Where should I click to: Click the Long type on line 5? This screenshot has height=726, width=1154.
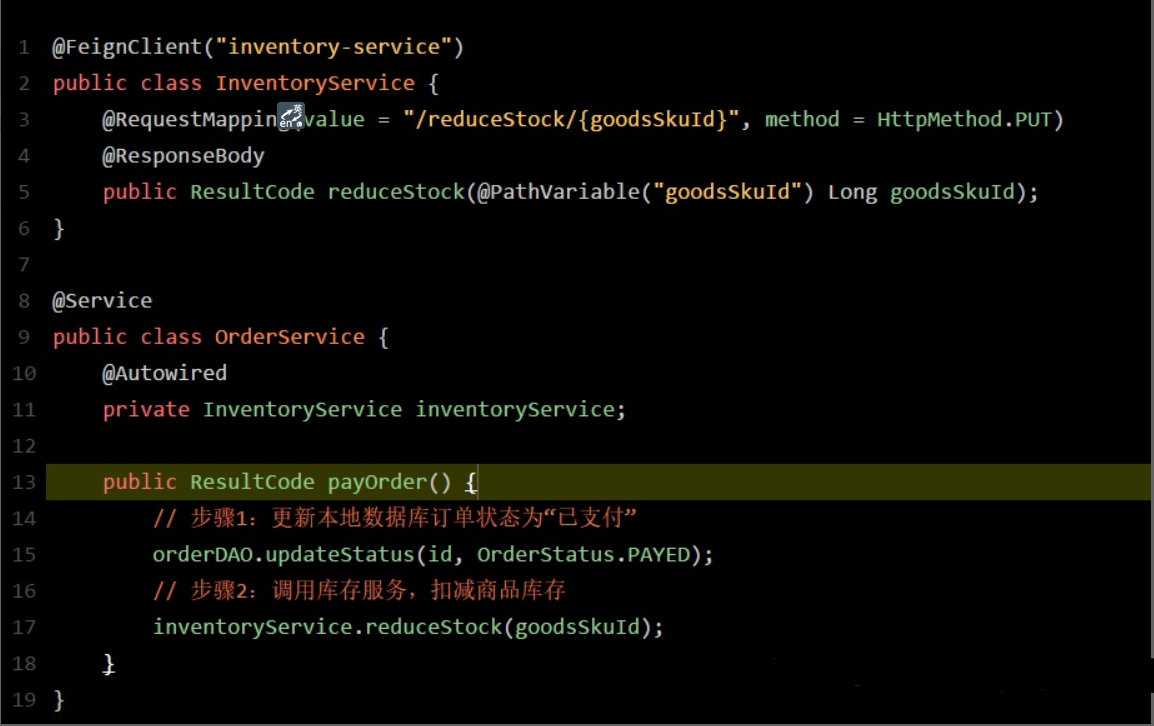(x=852, y=192)
